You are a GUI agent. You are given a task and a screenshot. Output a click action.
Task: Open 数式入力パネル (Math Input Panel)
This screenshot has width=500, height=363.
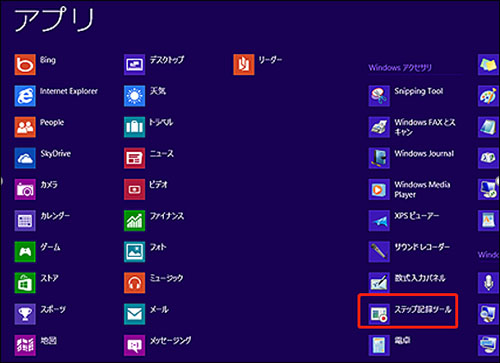coord(379,283)
